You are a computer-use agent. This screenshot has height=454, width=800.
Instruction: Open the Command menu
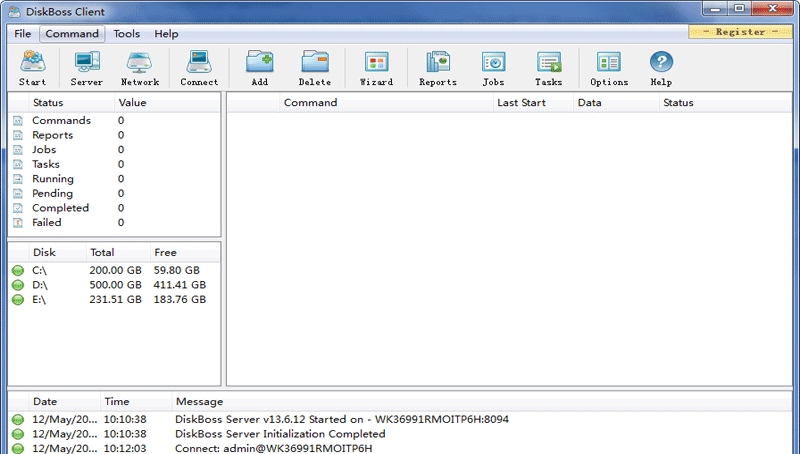72,34
